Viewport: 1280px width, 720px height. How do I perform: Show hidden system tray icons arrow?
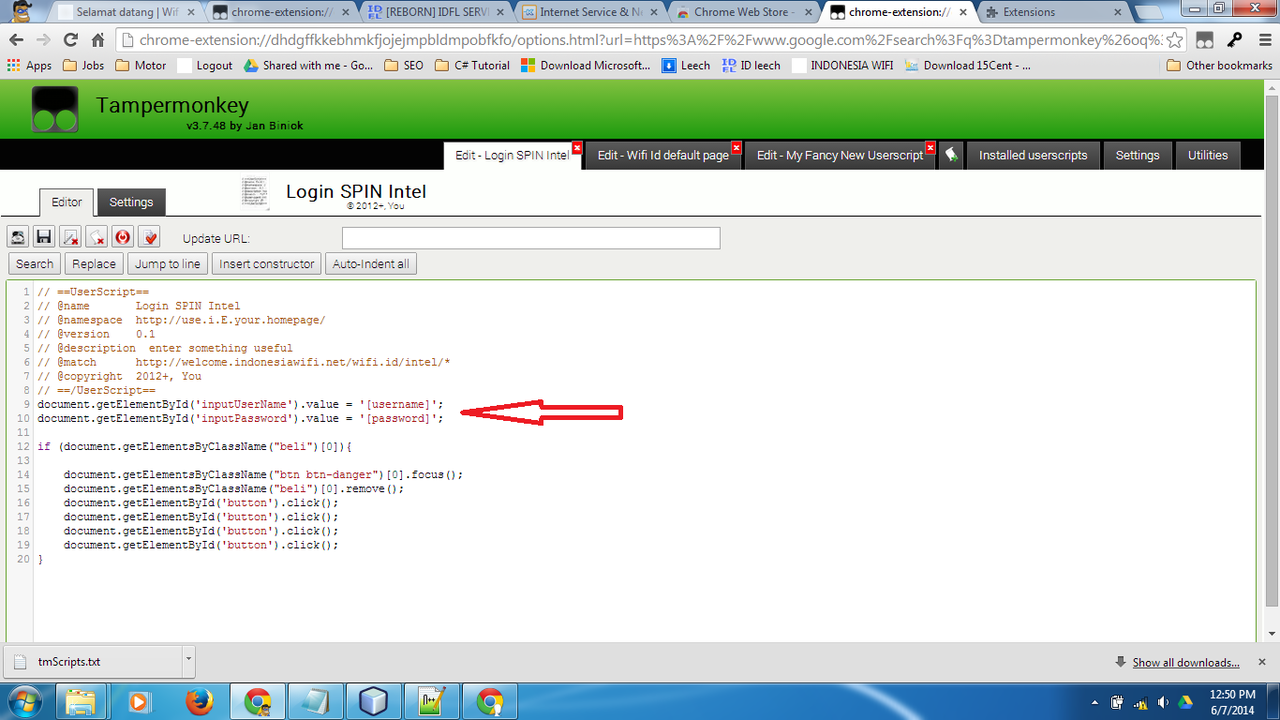point(1096,701)
